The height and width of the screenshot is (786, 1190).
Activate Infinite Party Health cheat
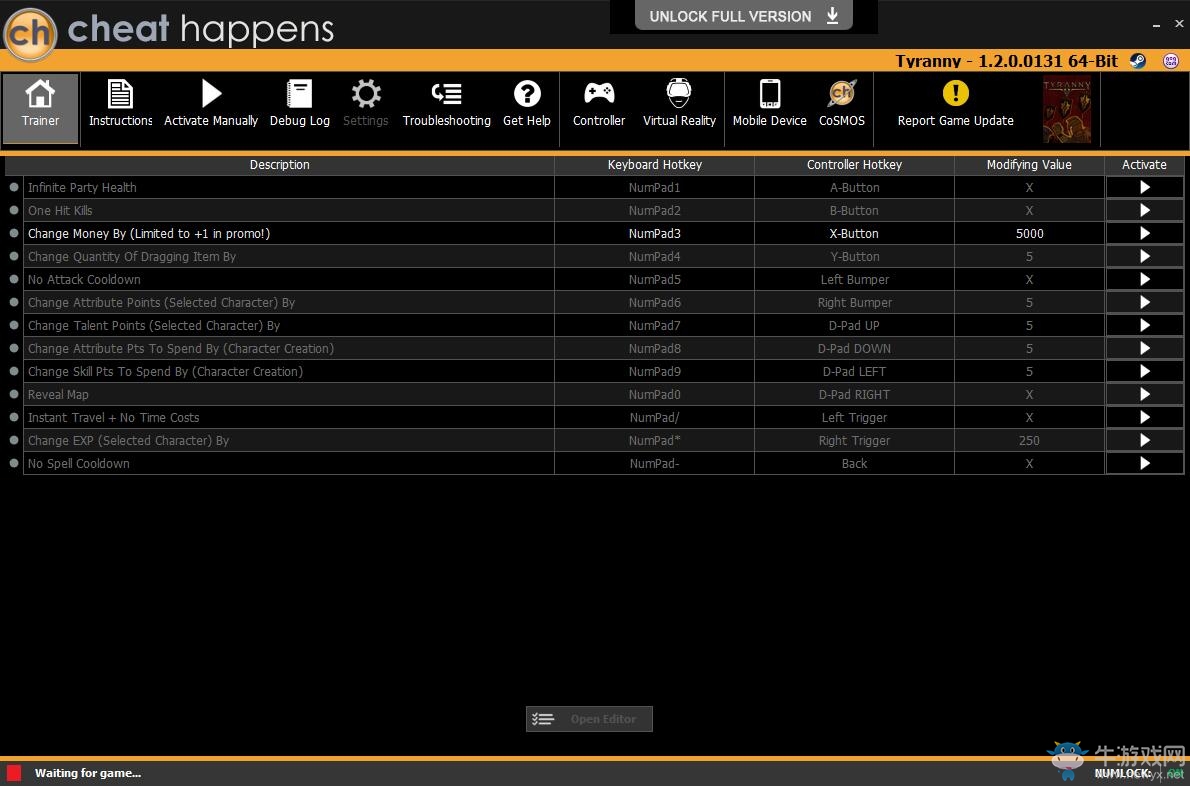pos(1144,187)
